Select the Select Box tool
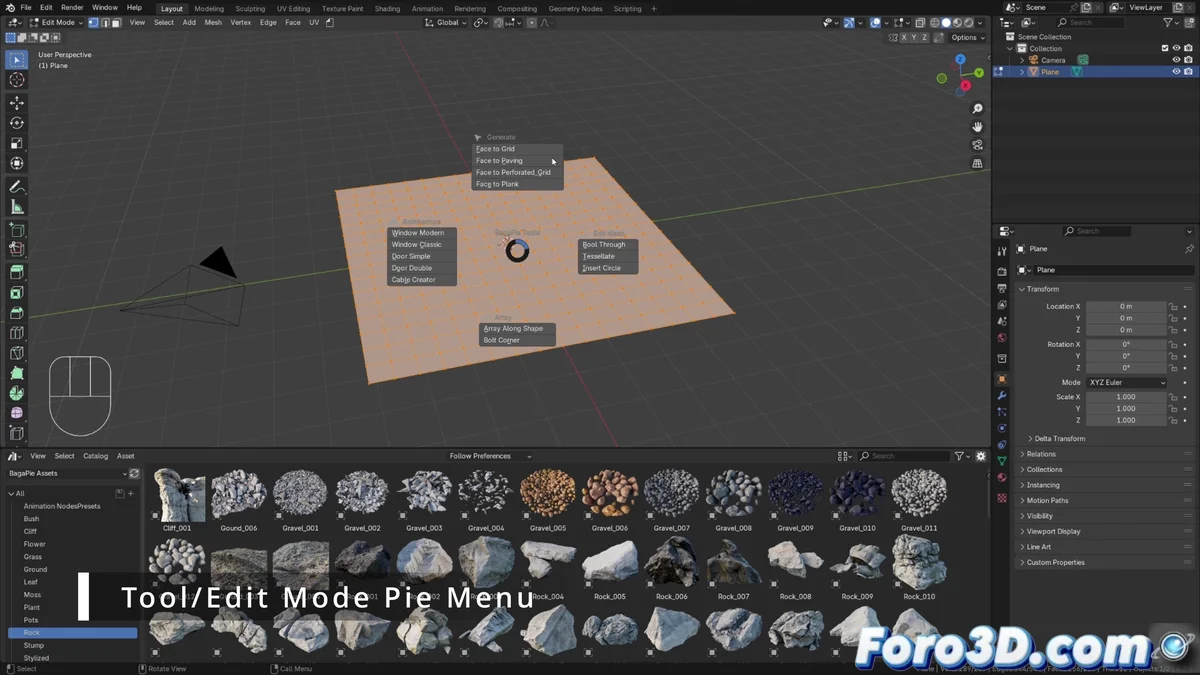Viewport: 1200px width, 675px height. [17, 60]
